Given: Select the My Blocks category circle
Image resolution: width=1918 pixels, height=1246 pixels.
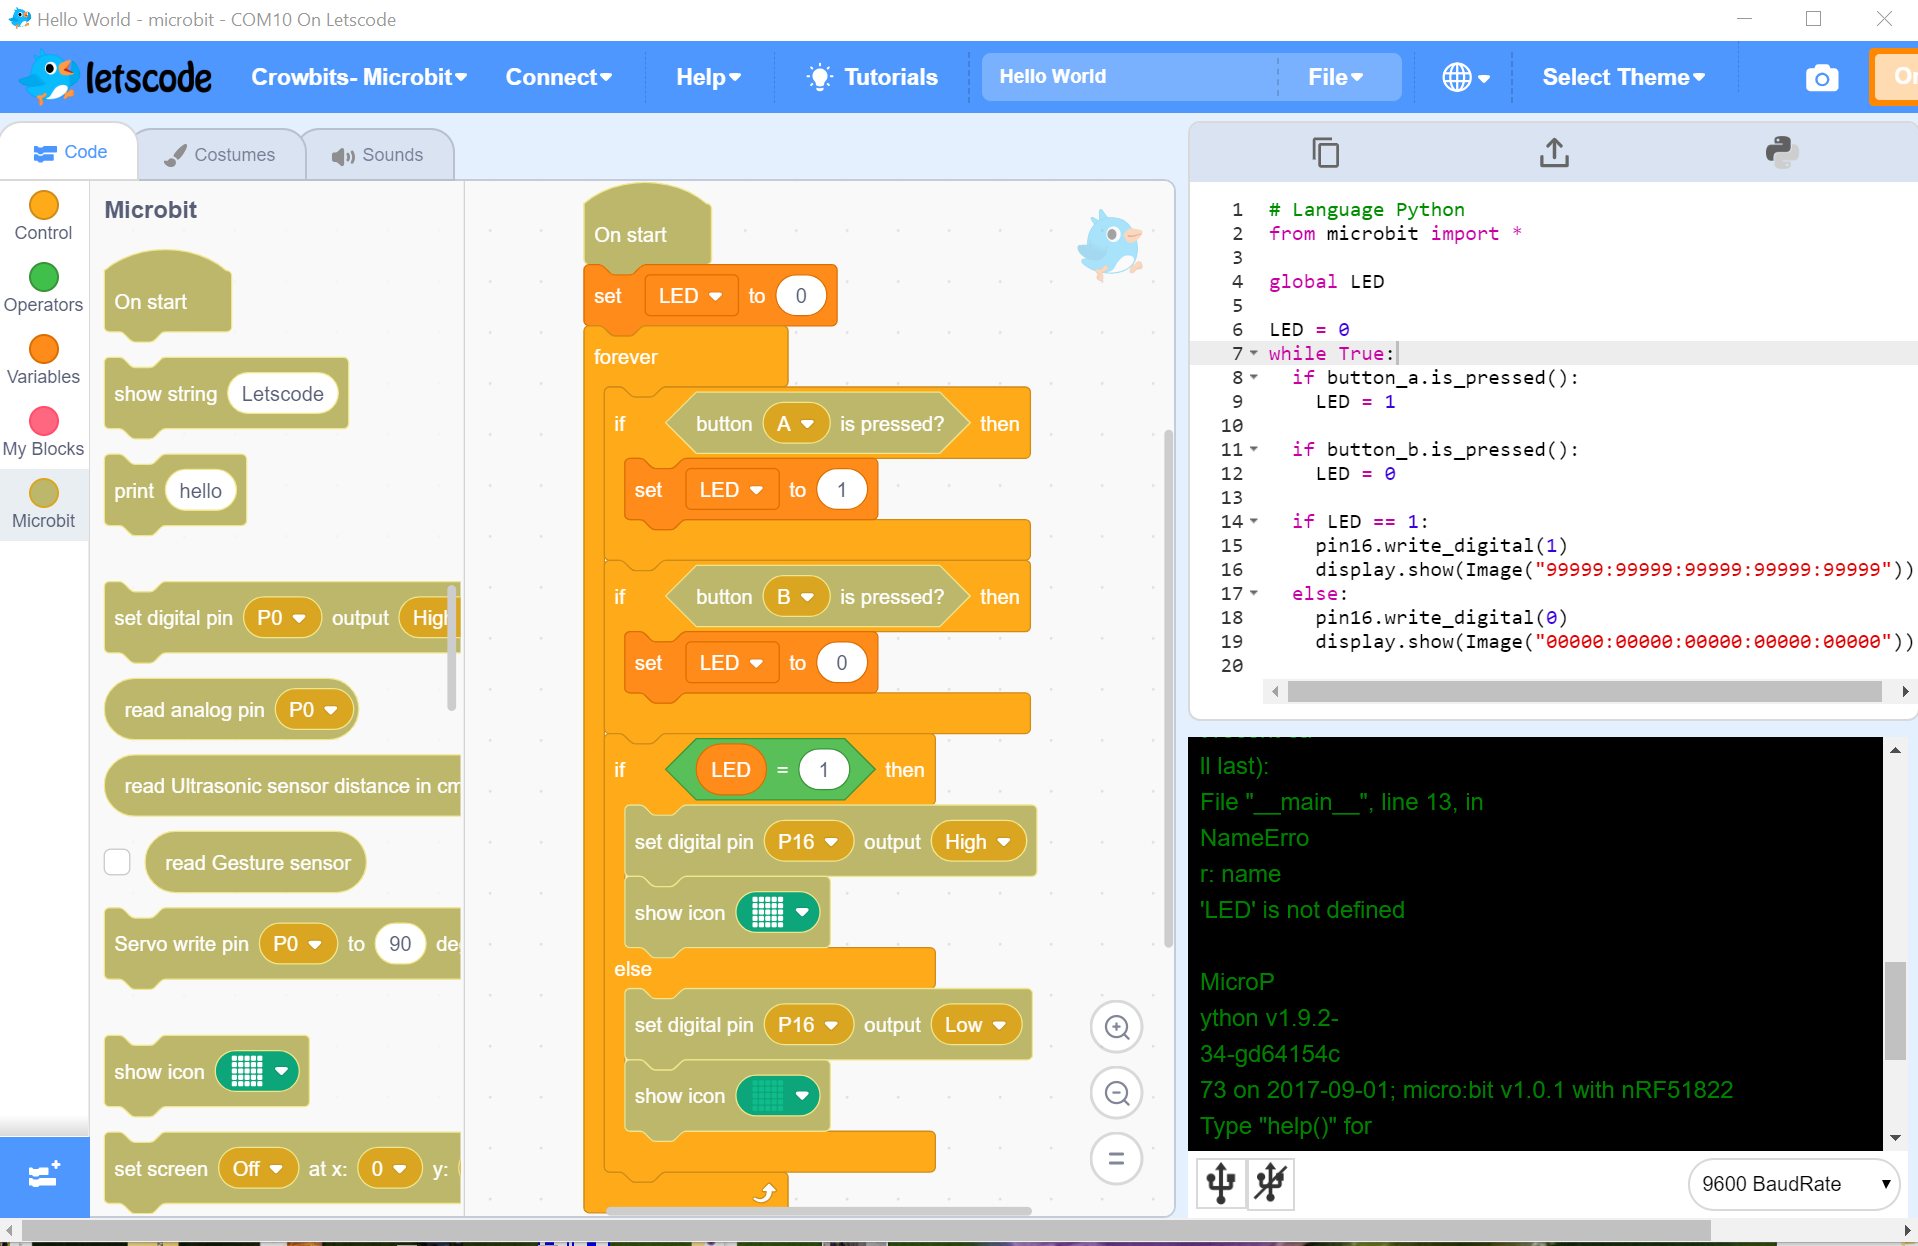Looking at the screenshot, I should coord(44,421).
